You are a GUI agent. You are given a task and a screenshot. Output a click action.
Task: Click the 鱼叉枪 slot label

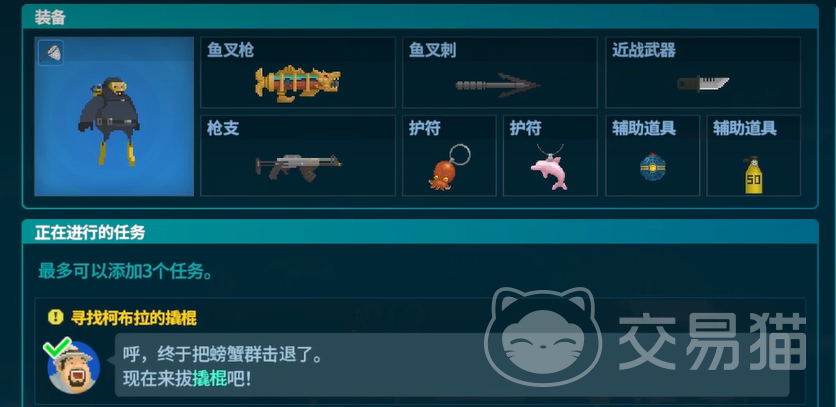[230, 51]
